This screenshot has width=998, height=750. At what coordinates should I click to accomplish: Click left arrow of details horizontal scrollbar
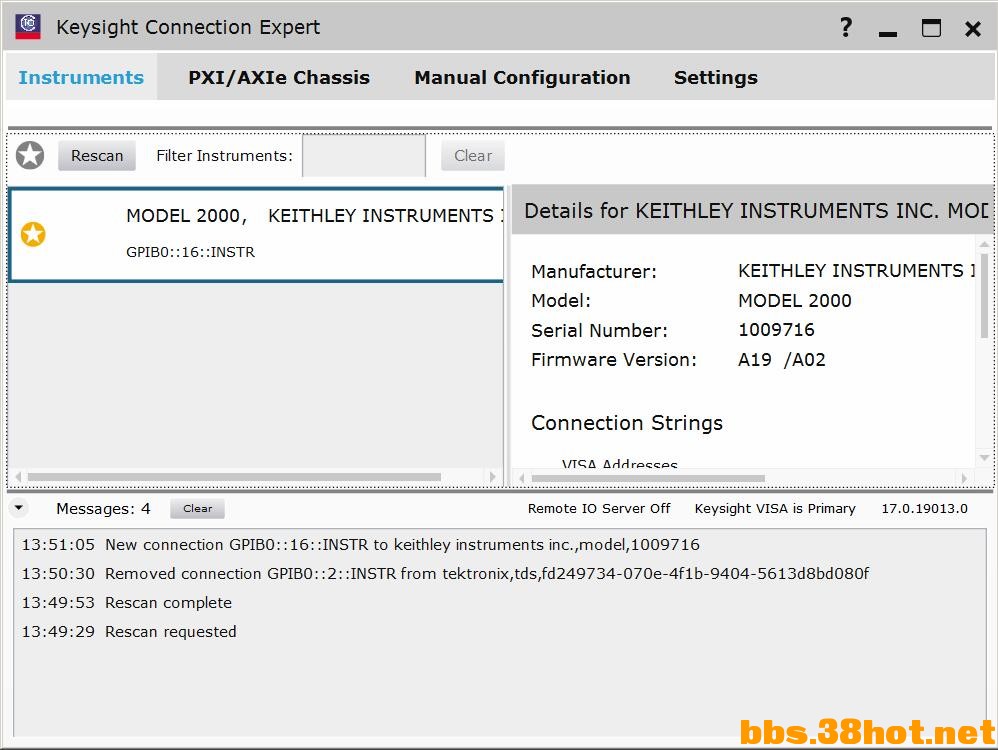click(x=522, y=478)
